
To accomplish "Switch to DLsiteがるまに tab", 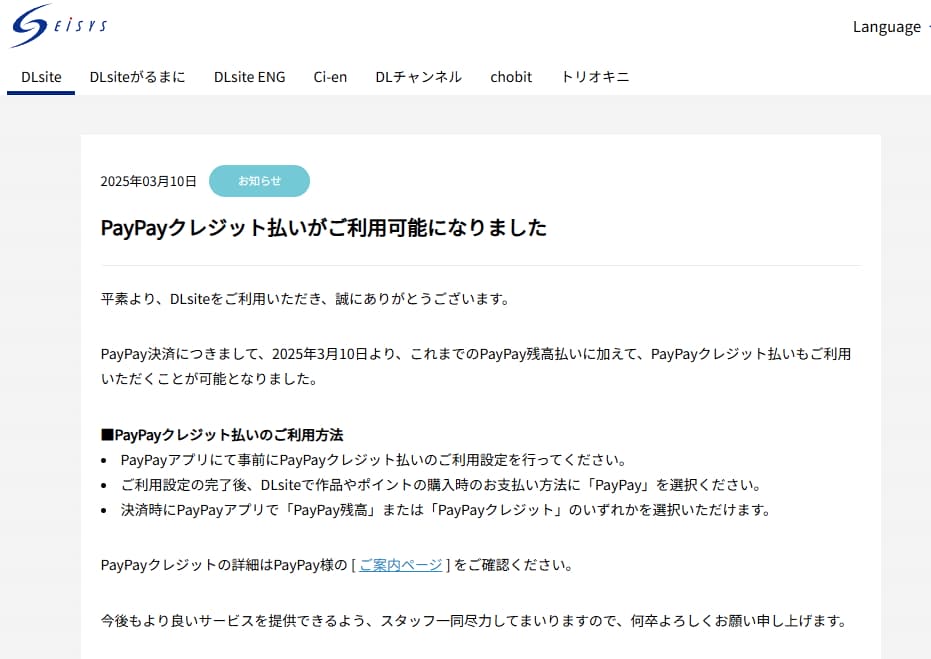I will (x=137, y=77).
